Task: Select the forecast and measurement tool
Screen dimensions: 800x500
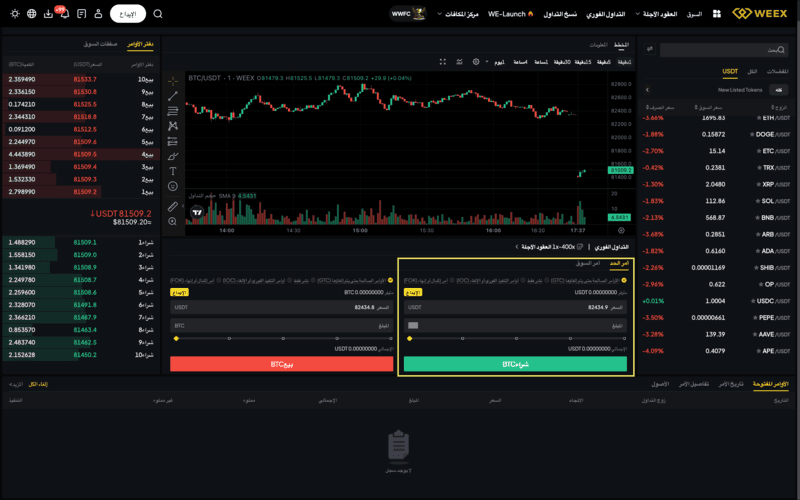Action: click(x=173, y=141)
